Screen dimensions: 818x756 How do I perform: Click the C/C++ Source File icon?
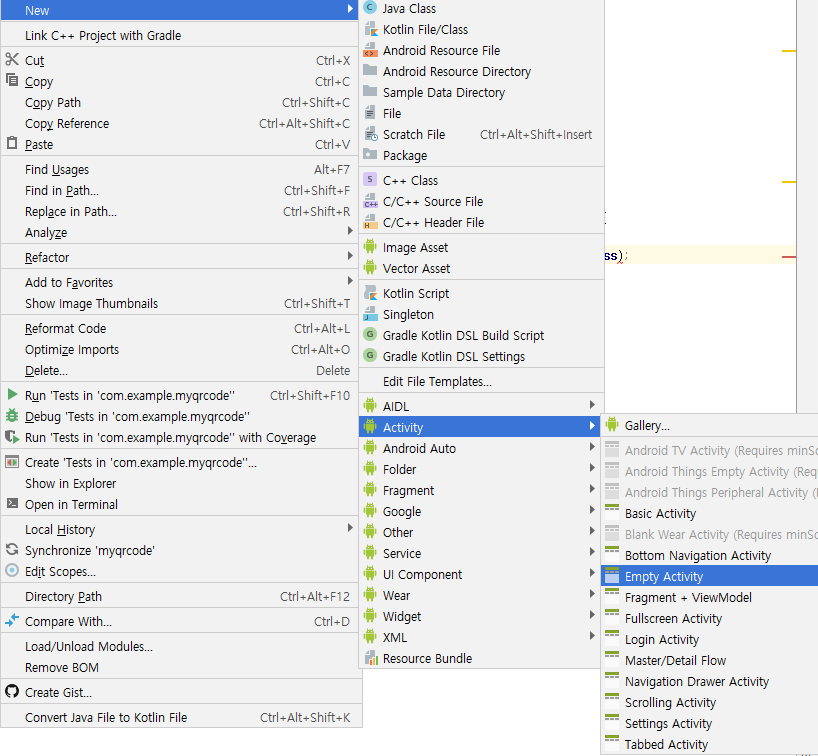point(370,201)
